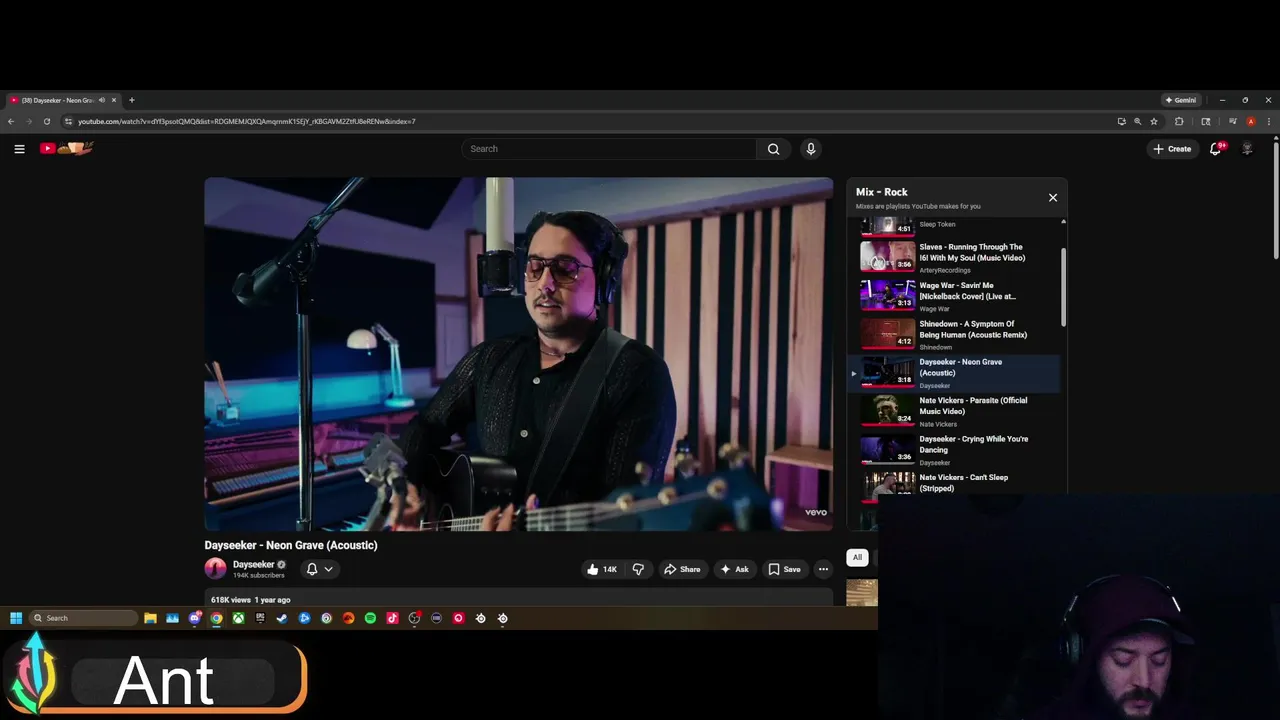
Task: Open File Explorer from the taskbar
Action: point(150,618)
